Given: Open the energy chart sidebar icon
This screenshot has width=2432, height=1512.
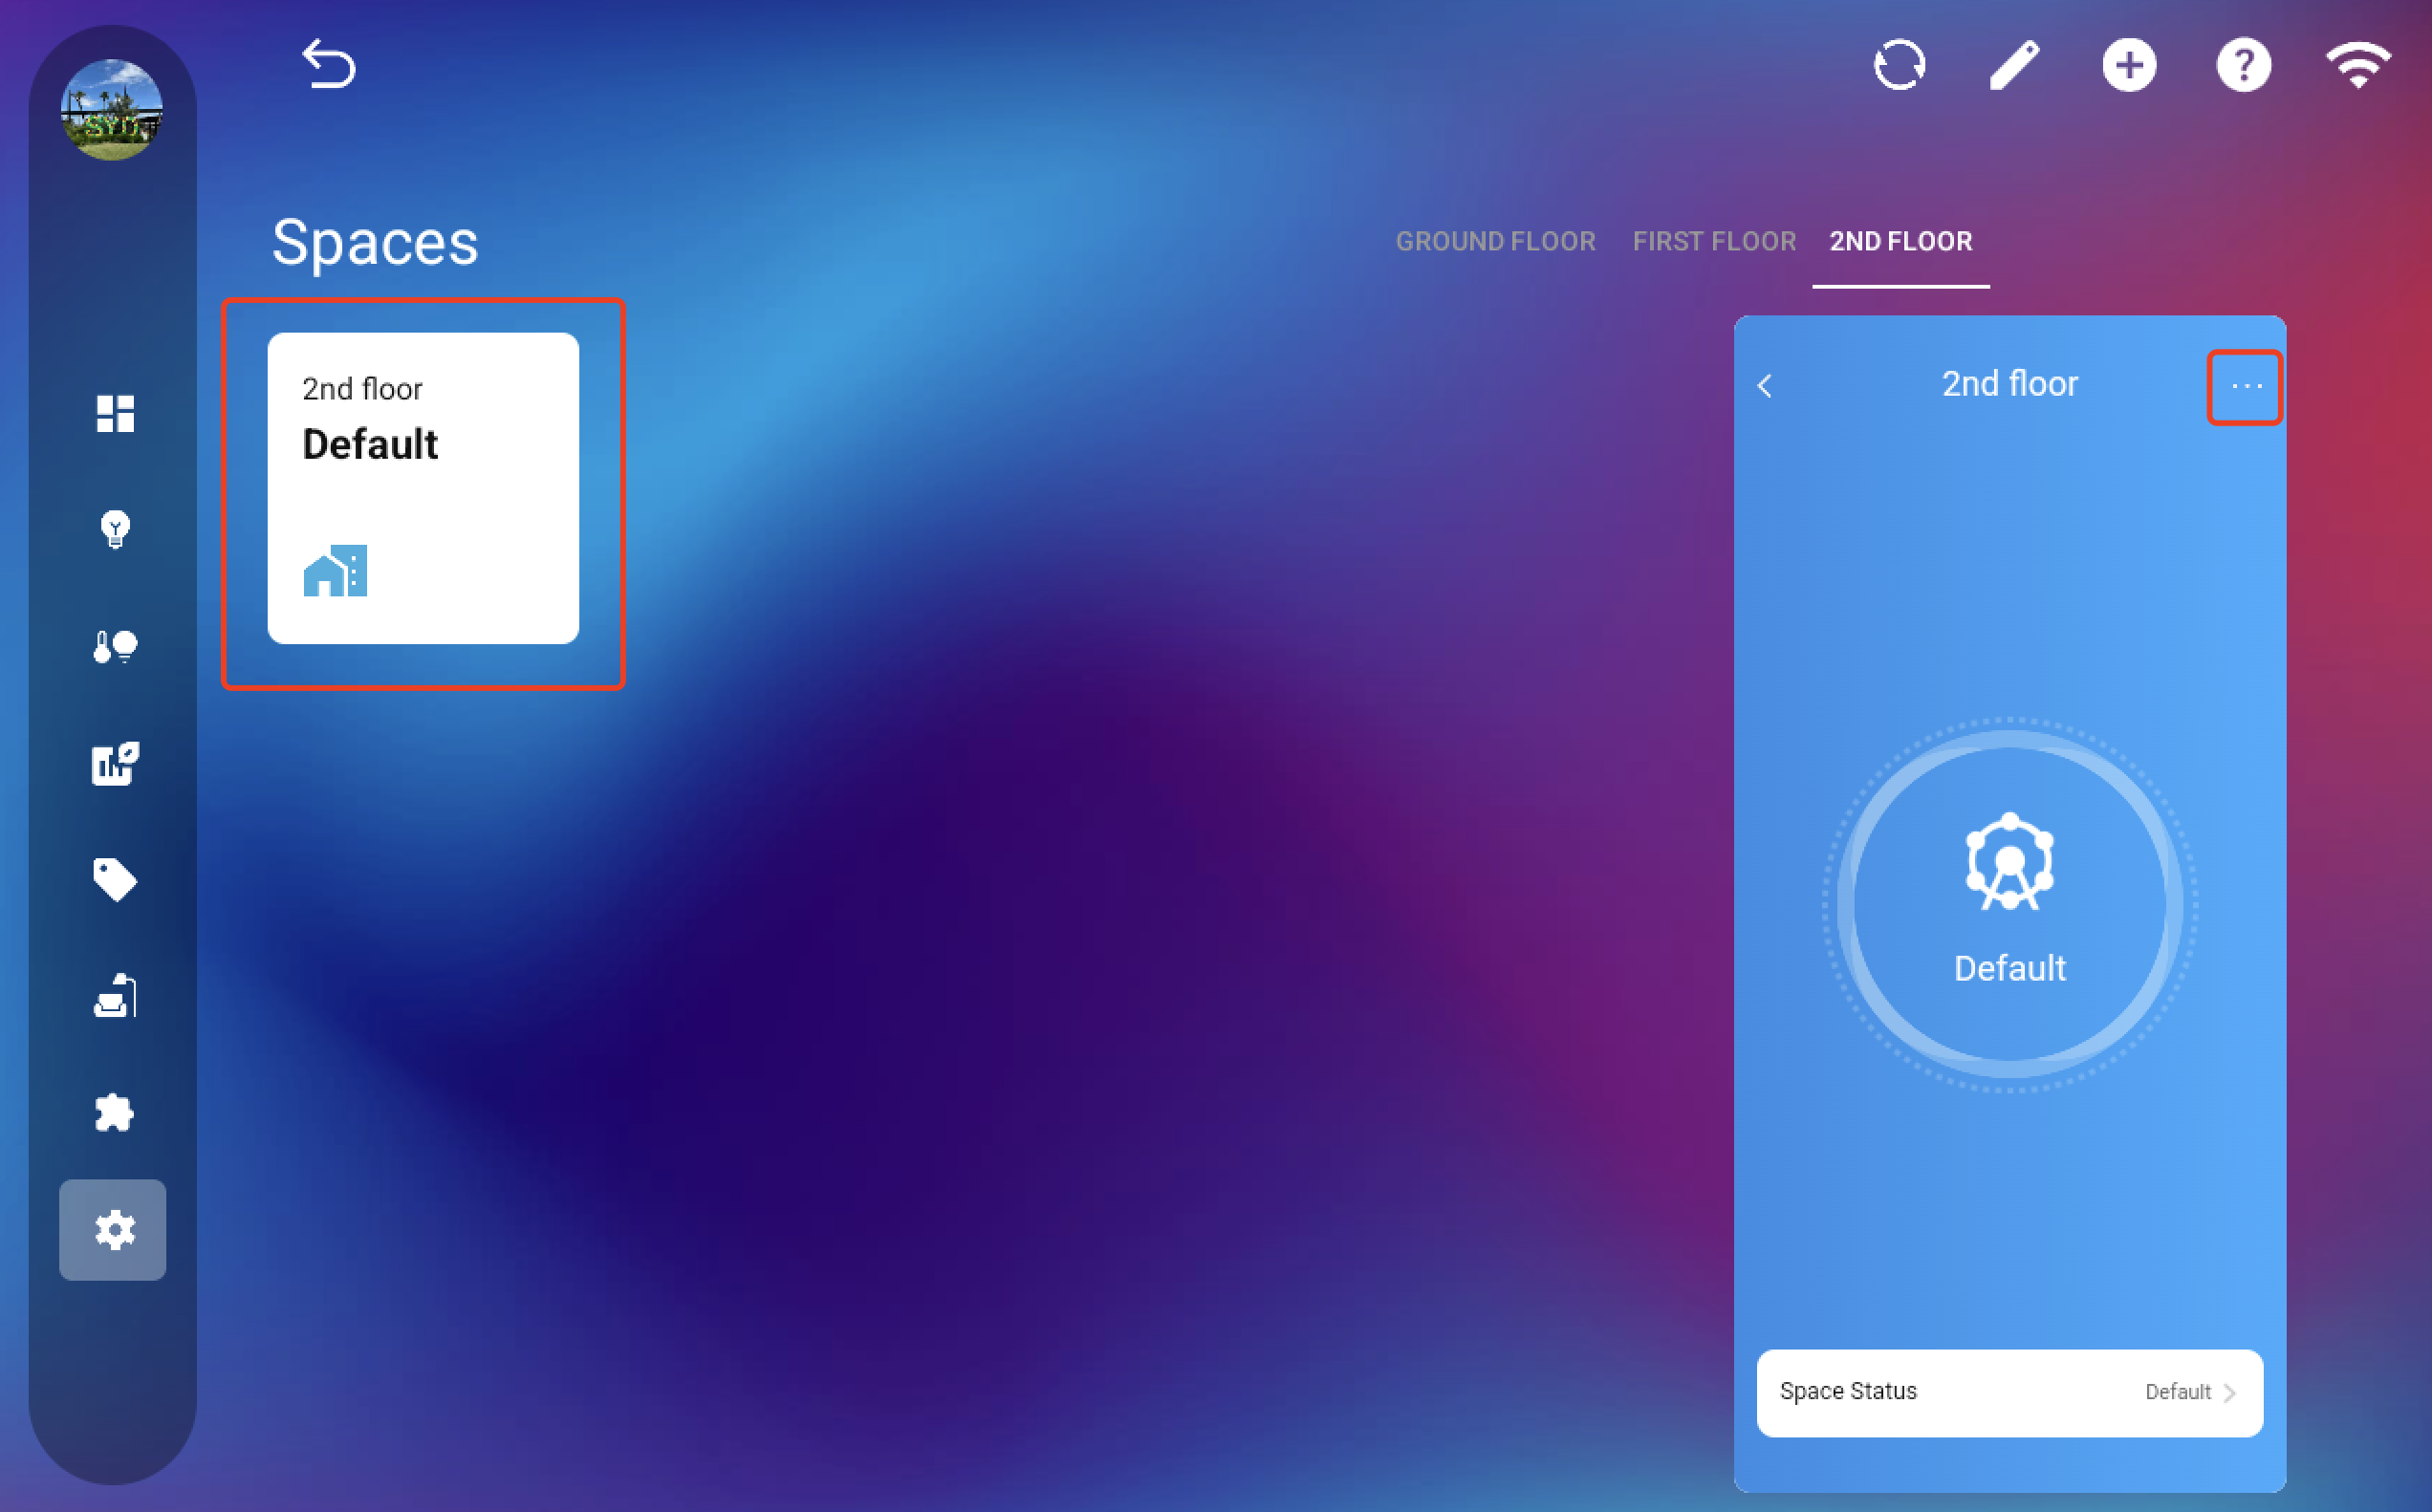Looking at the screenshot, I should [x=114, y=764].
